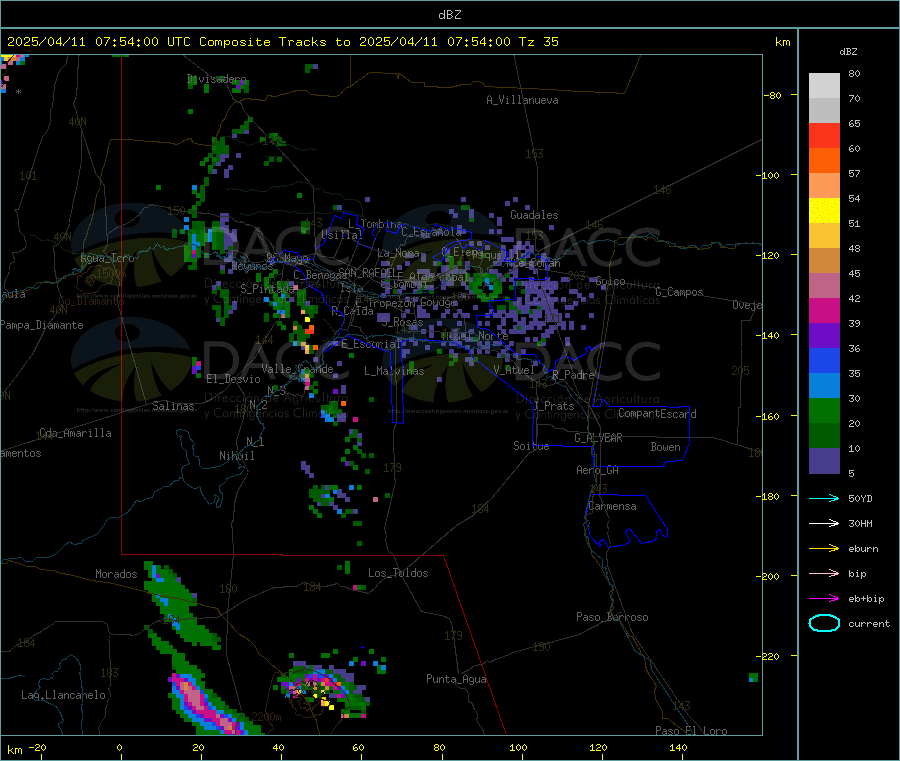The image size is (900, 761).
Task: Select the magenta 39-42 dBZ color swatch
Action: point(824,310)
